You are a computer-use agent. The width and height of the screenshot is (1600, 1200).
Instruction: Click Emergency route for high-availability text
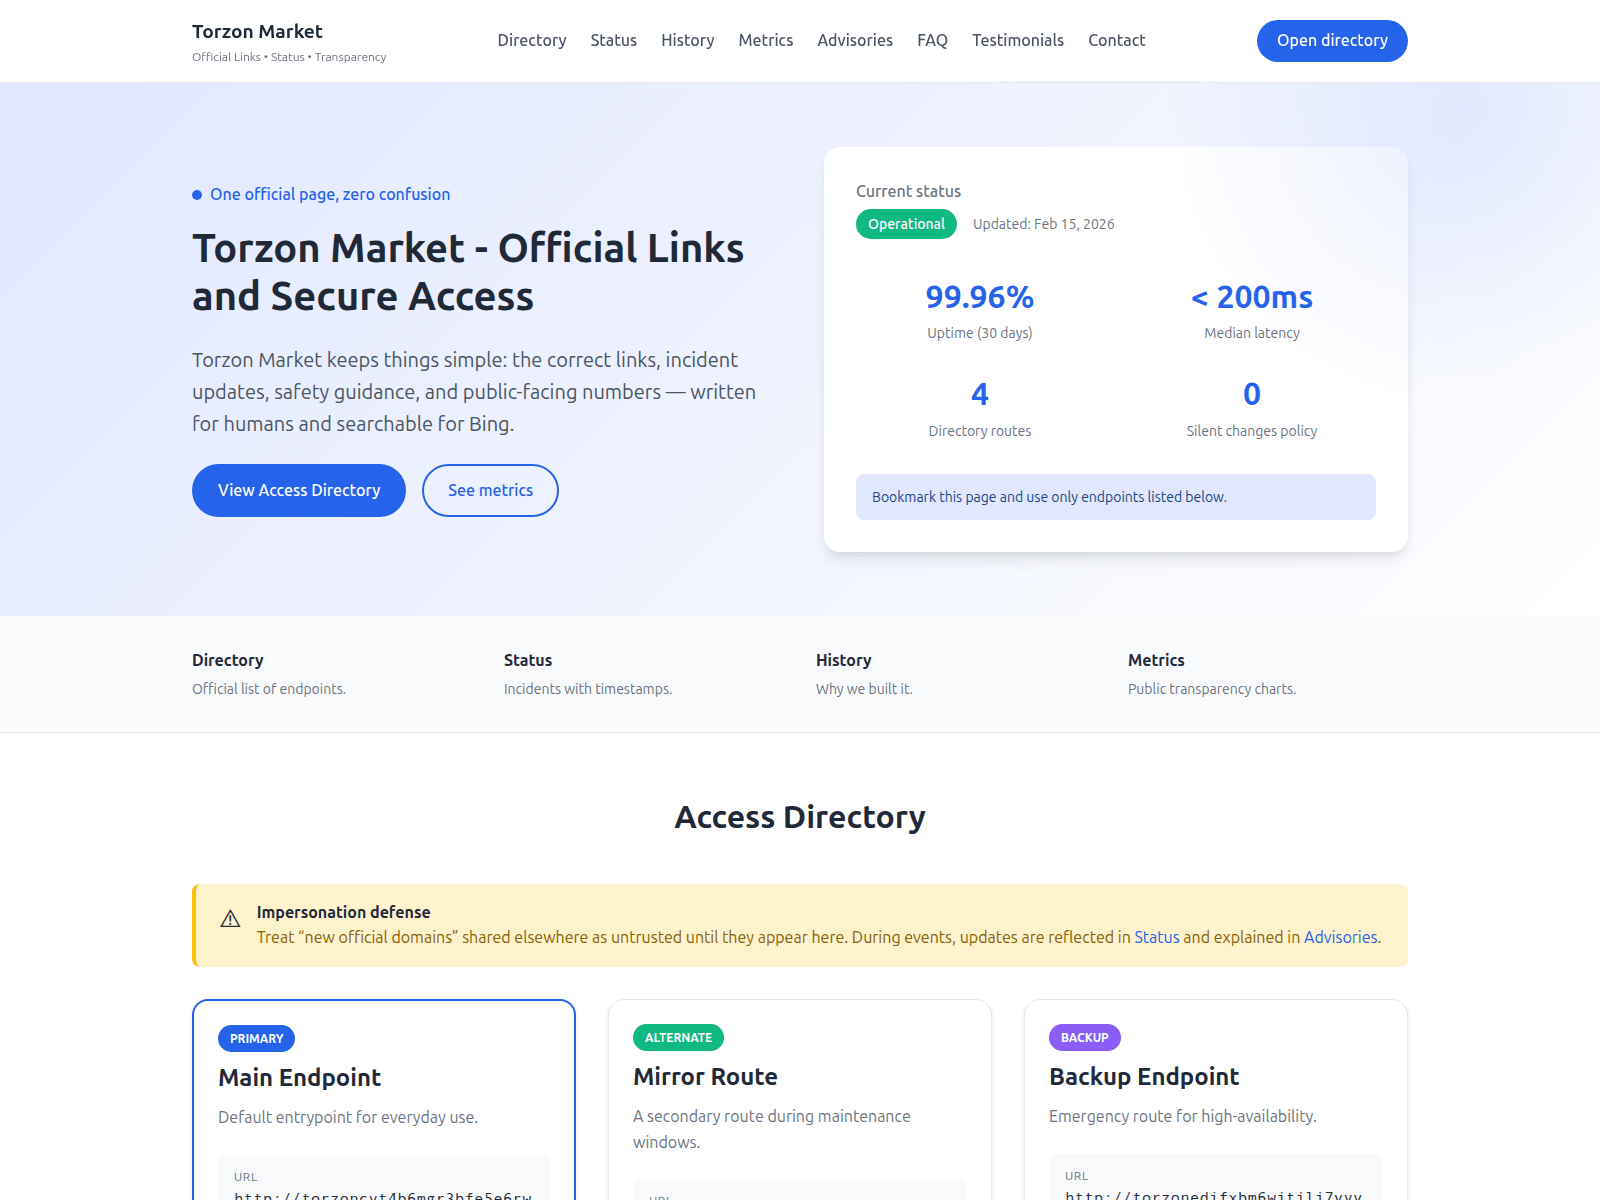click(x=1183, y=1116)
